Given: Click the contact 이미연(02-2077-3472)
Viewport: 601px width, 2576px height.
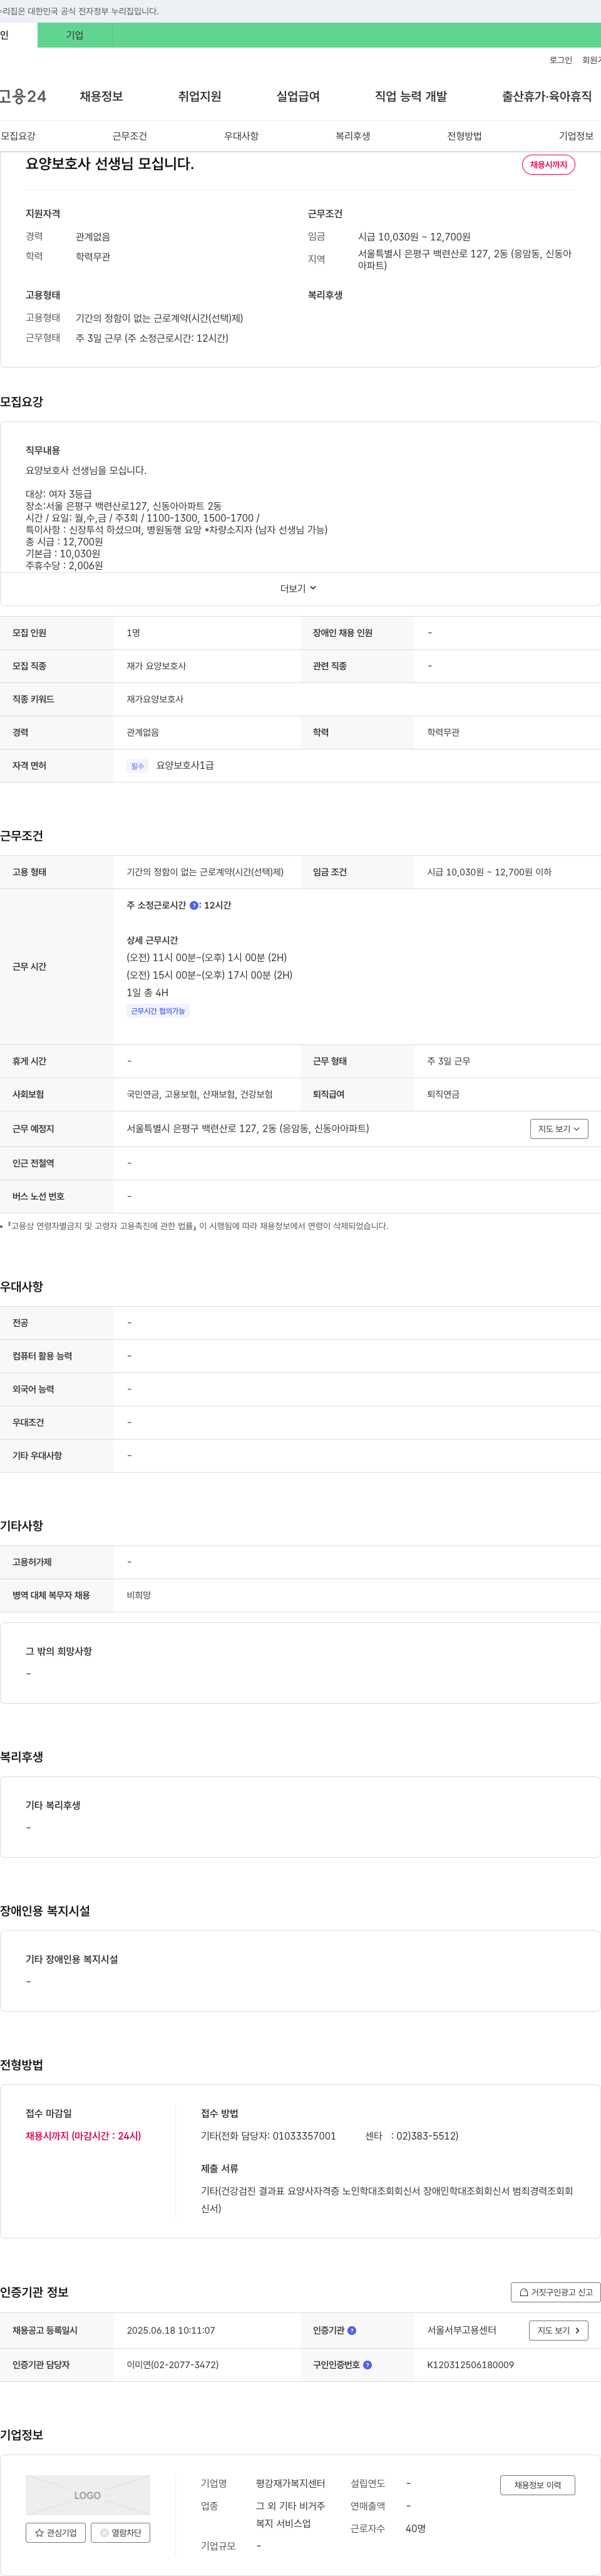Looking at the screenshot, I should (x=173, y=2365).
